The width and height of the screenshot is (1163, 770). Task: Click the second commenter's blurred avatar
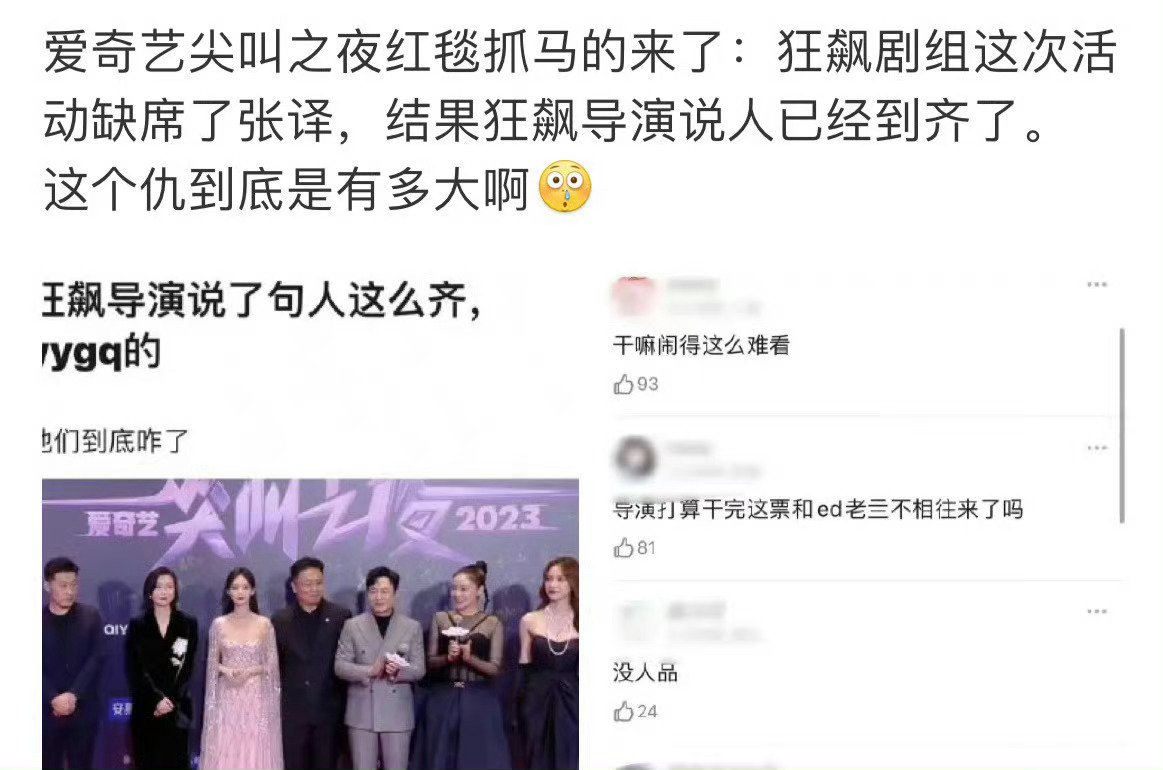tap(636, 458)
